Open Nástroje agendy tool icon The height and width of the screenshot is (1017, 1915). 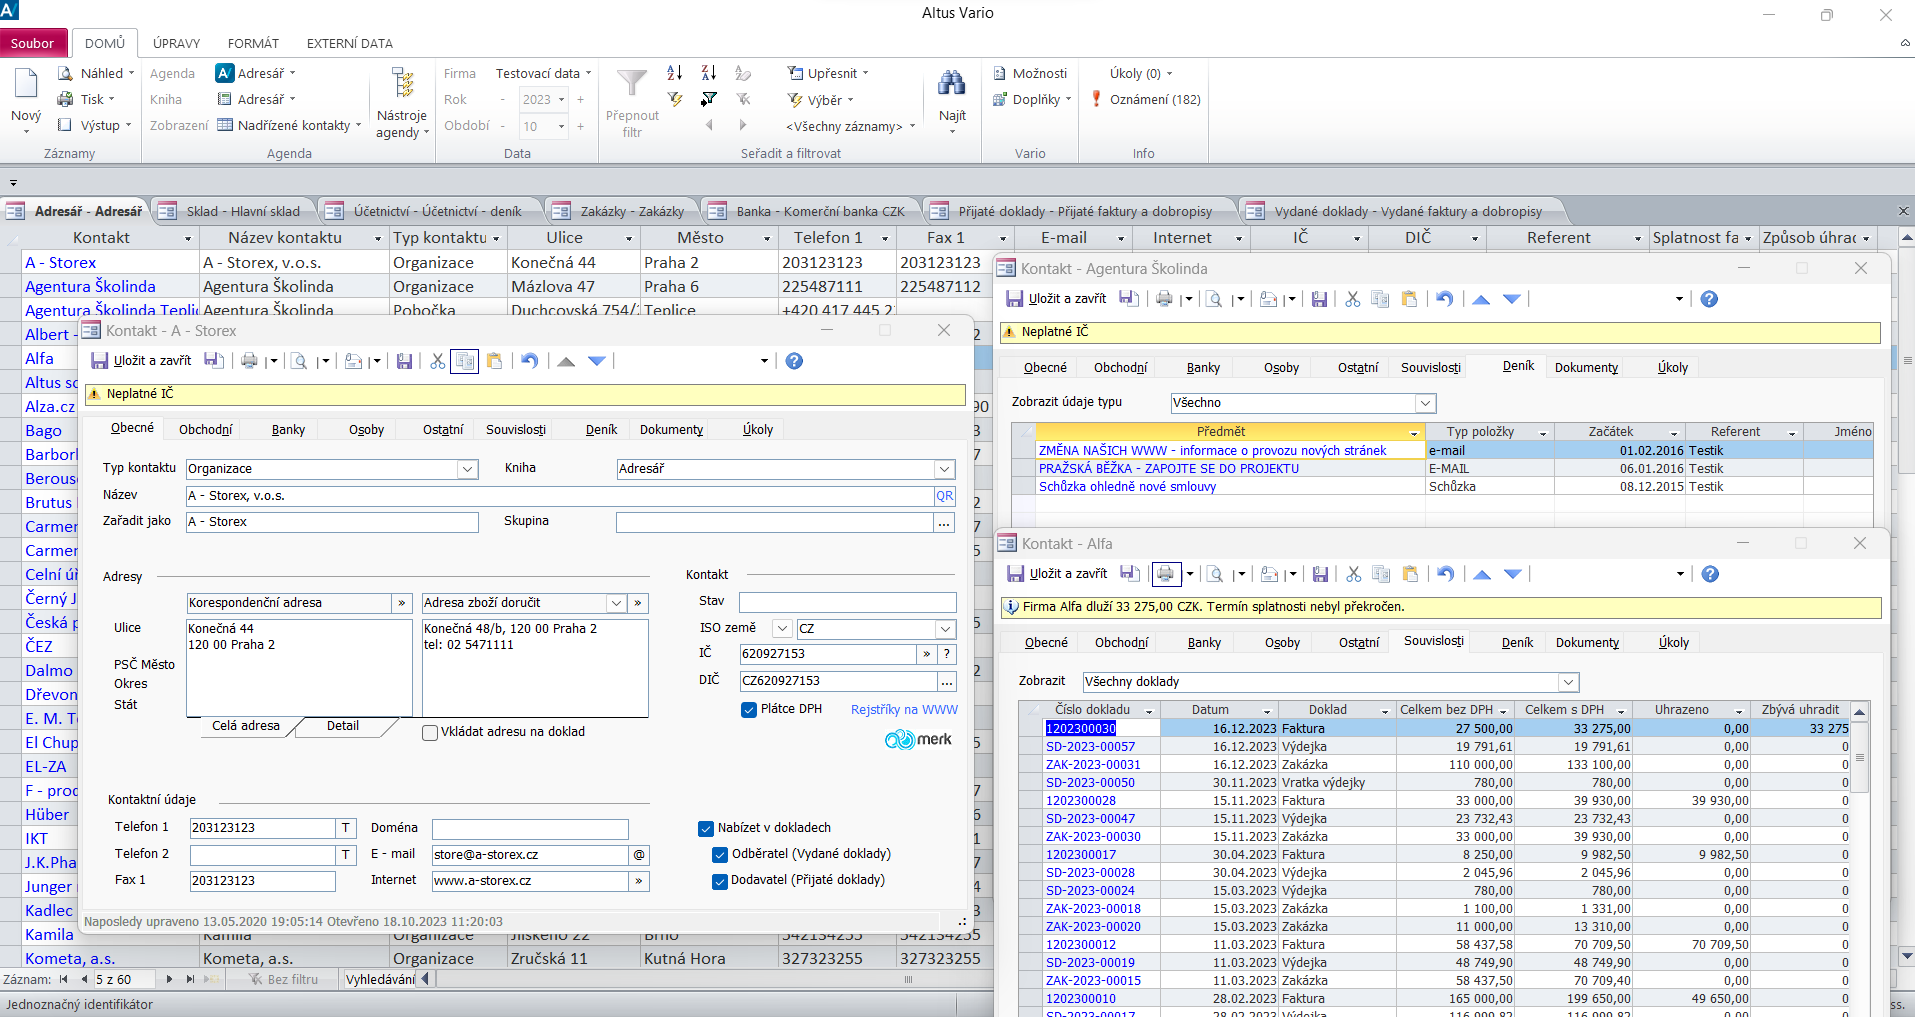point(403,83)
